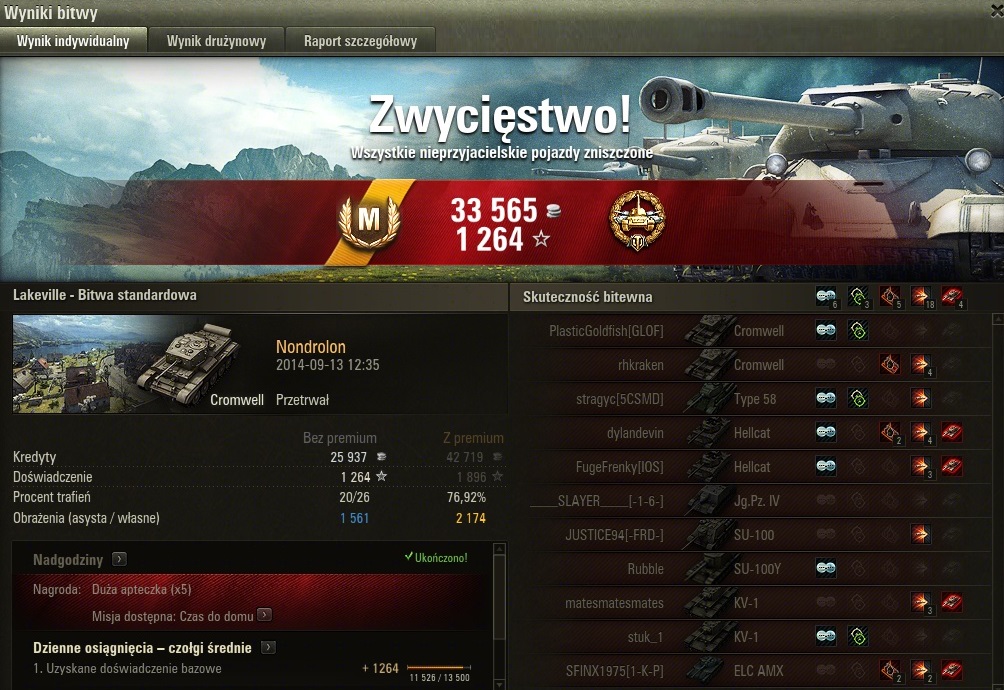Expand the Nadgodziny mission details arrow
This screenshot has height=690, width=1004.
click(118, 559)
